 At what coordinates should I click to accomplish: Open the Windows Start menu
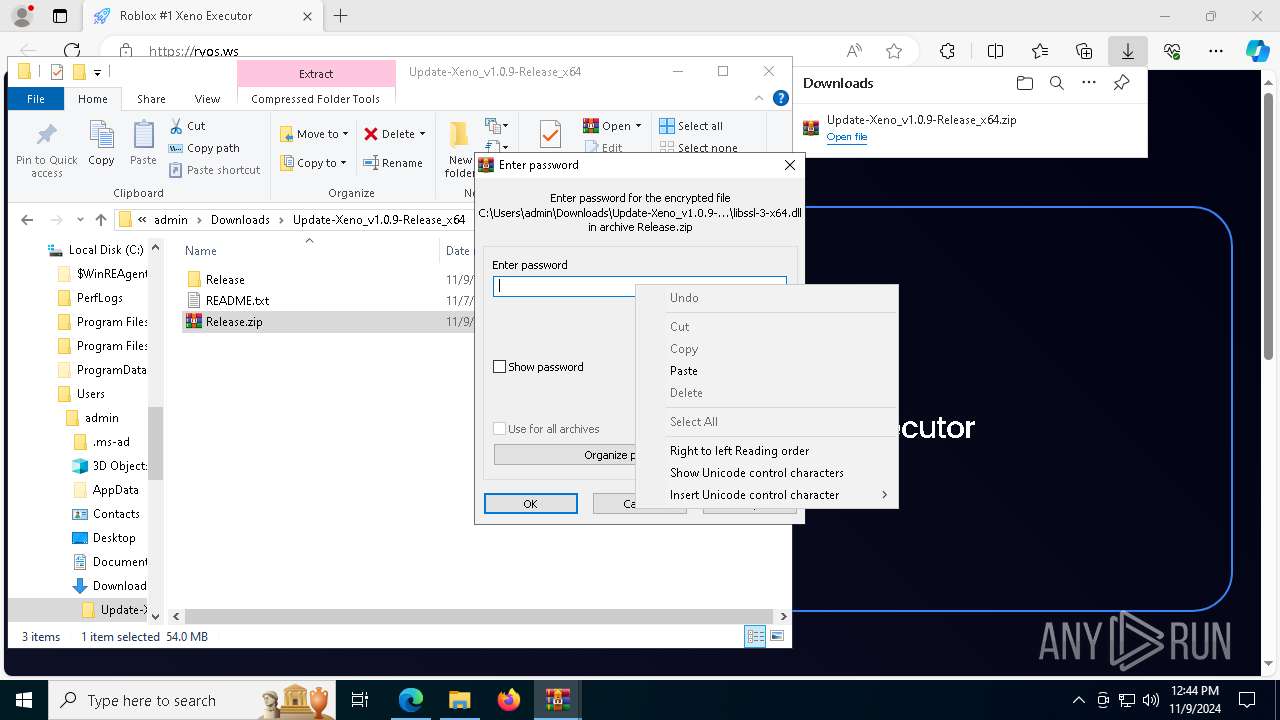tap(23, 700)
